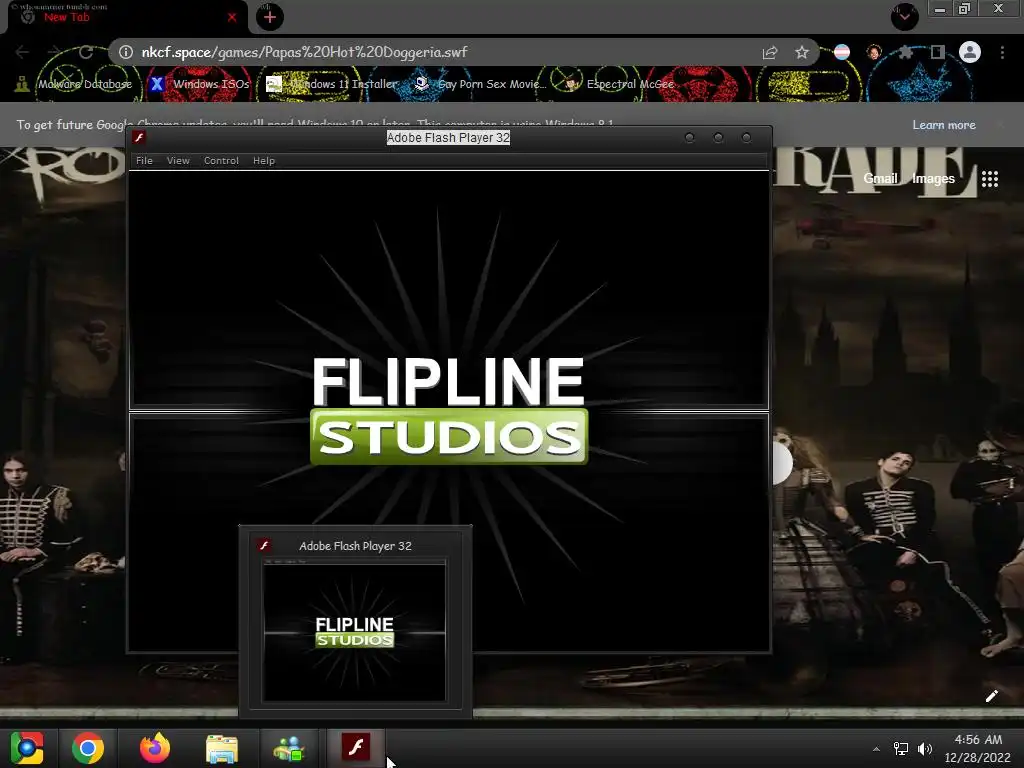Open the Messenger people icon on taskbar
Viewport: 1024px width, 768px height.
[289, 748]
